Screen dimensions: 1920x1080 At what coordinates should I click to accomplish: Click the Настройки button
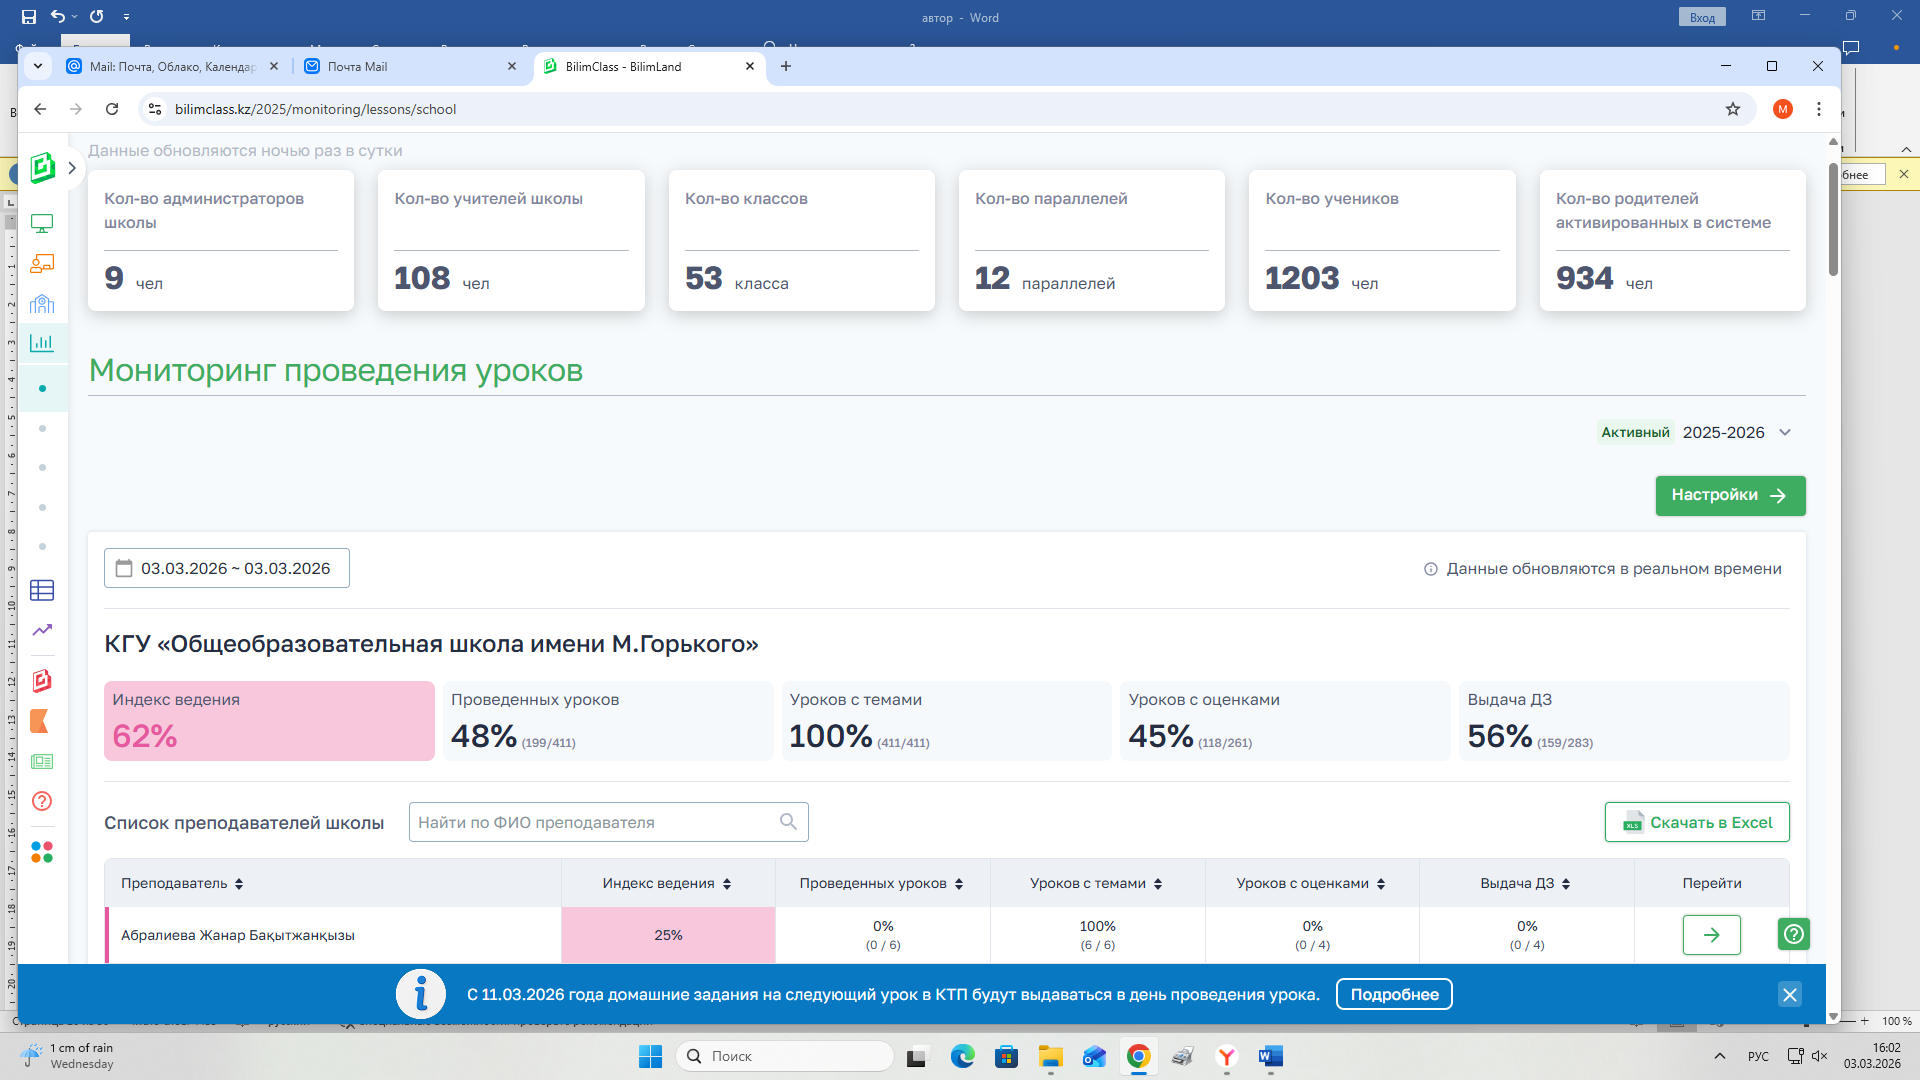point(1730,496)
